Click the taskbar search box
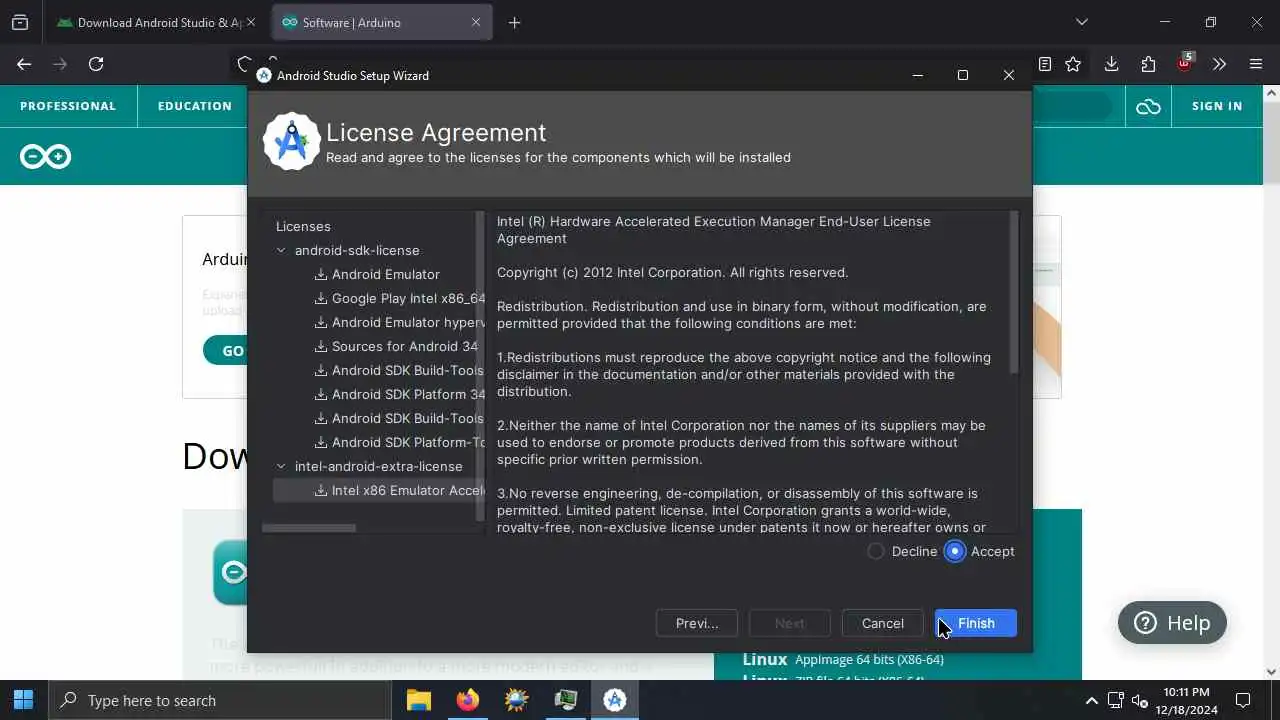1280x720 pixels. (220, 700)
